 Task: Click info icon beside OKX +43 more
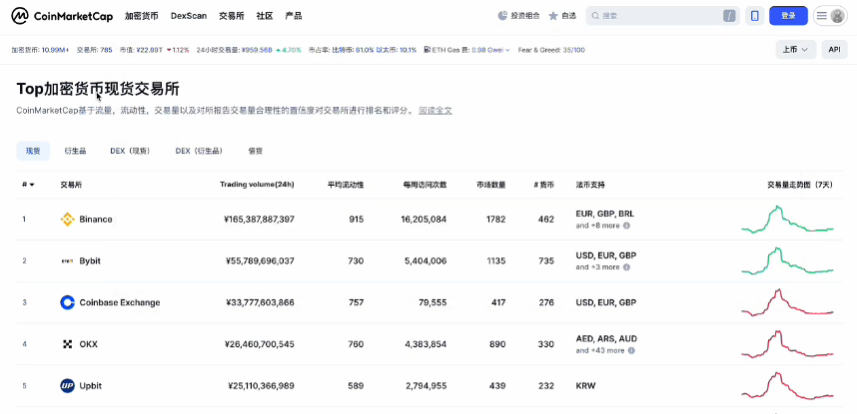631,350
